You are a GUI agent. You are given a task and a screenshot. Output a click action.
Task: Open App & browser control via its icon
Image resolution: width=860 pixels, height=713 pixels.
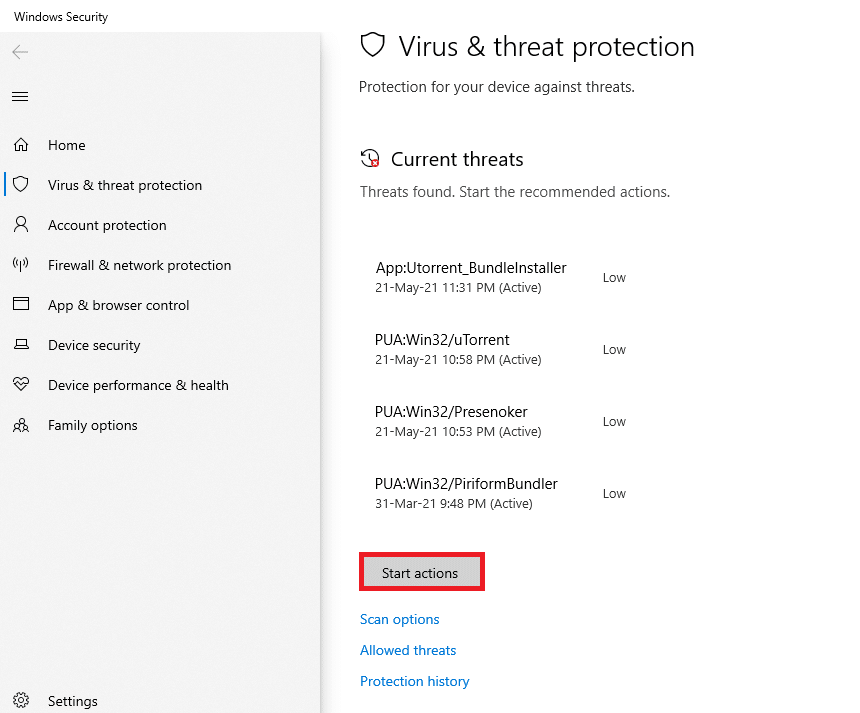(21, 305)
